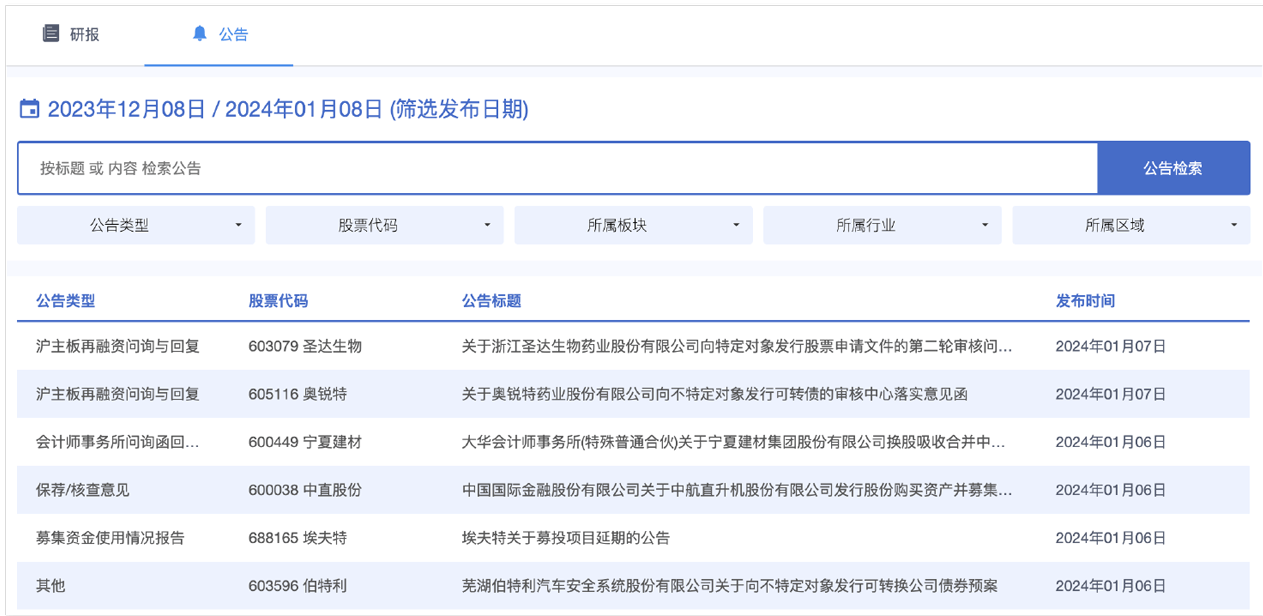Screen dimensions: 1263x616
Task: Click the calendar icon beside date range
Action: [30, 109]
